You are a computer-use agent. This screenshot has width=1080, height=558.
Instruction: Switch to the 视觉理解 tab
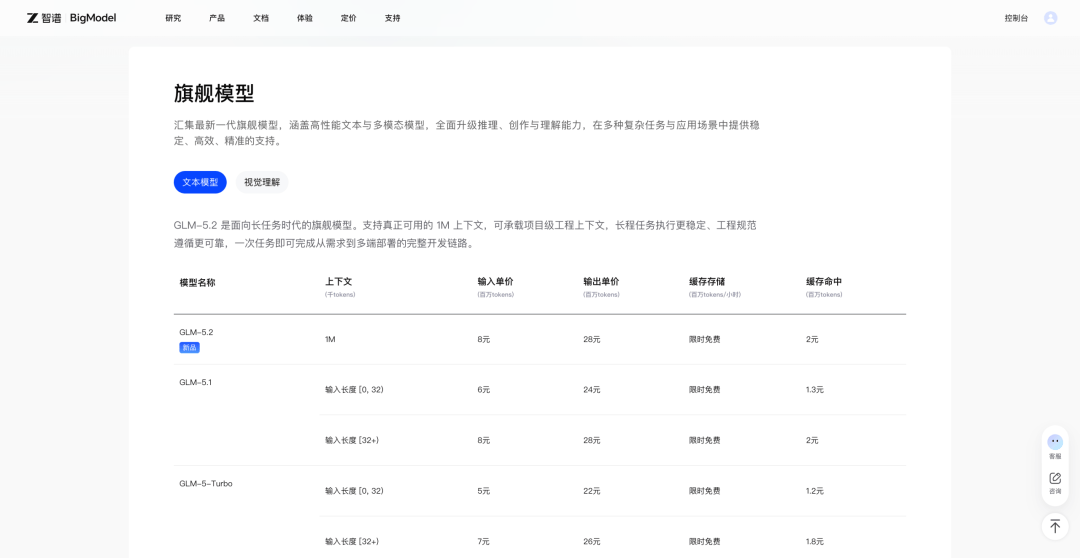(x=262, y=183)
